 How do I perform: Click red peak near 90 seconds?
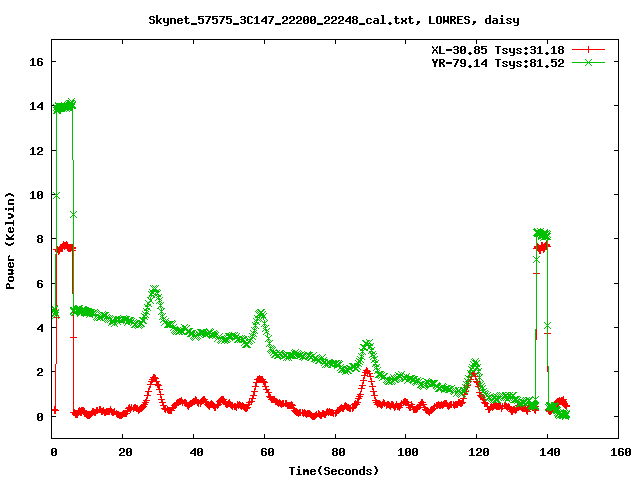pyautogui.click(x=367, y=373)
